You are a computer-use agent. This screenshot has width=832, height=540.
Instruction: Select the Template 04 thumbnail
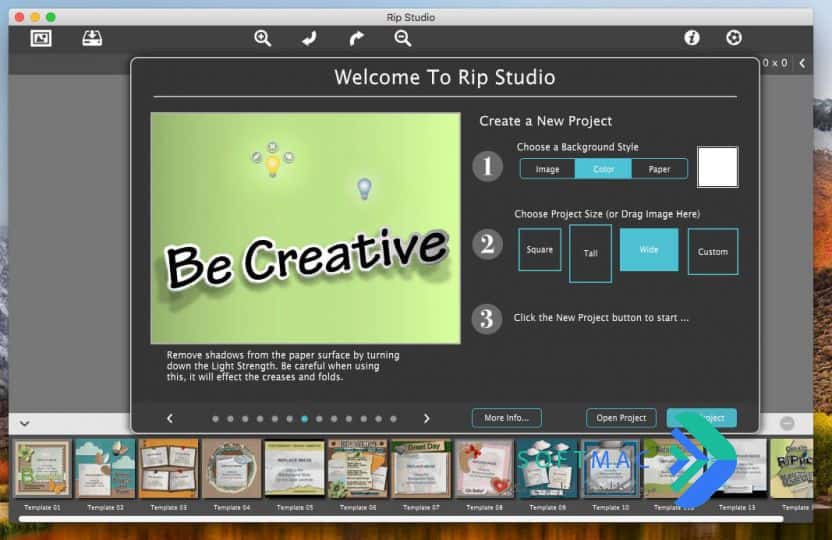tap(231, 468)
